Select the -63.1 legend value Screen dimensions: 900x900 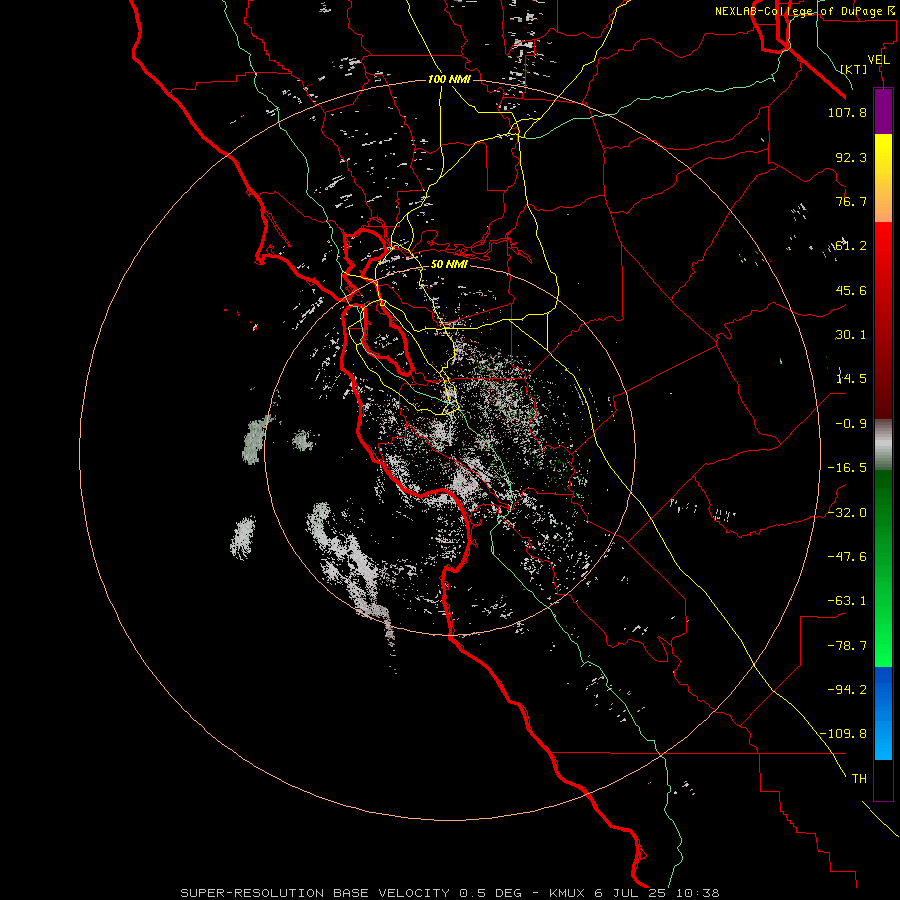pos(847,601)
